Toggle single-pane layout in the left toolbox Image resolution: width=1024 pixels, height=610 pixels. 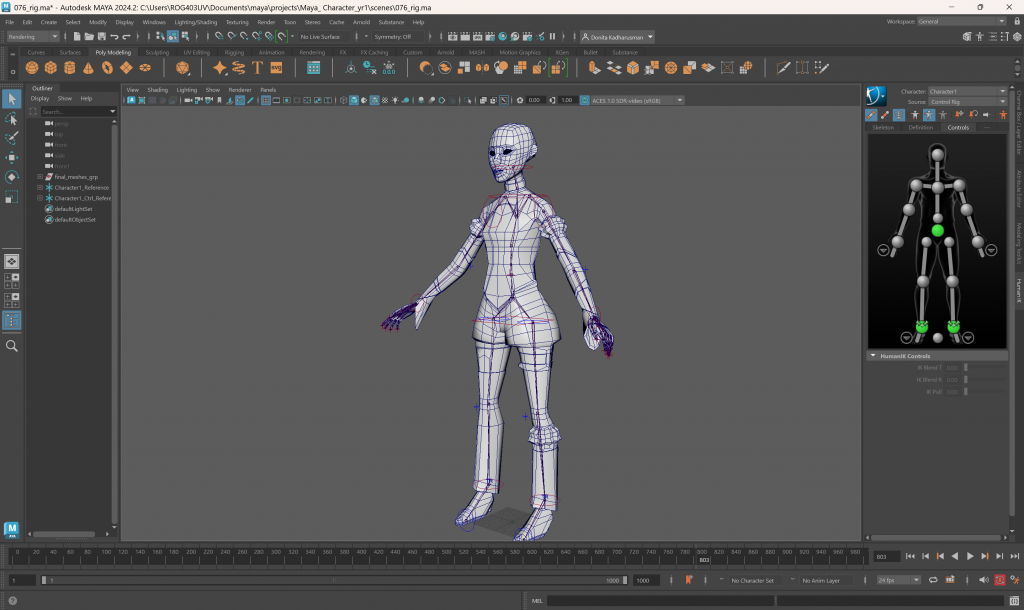12,261
